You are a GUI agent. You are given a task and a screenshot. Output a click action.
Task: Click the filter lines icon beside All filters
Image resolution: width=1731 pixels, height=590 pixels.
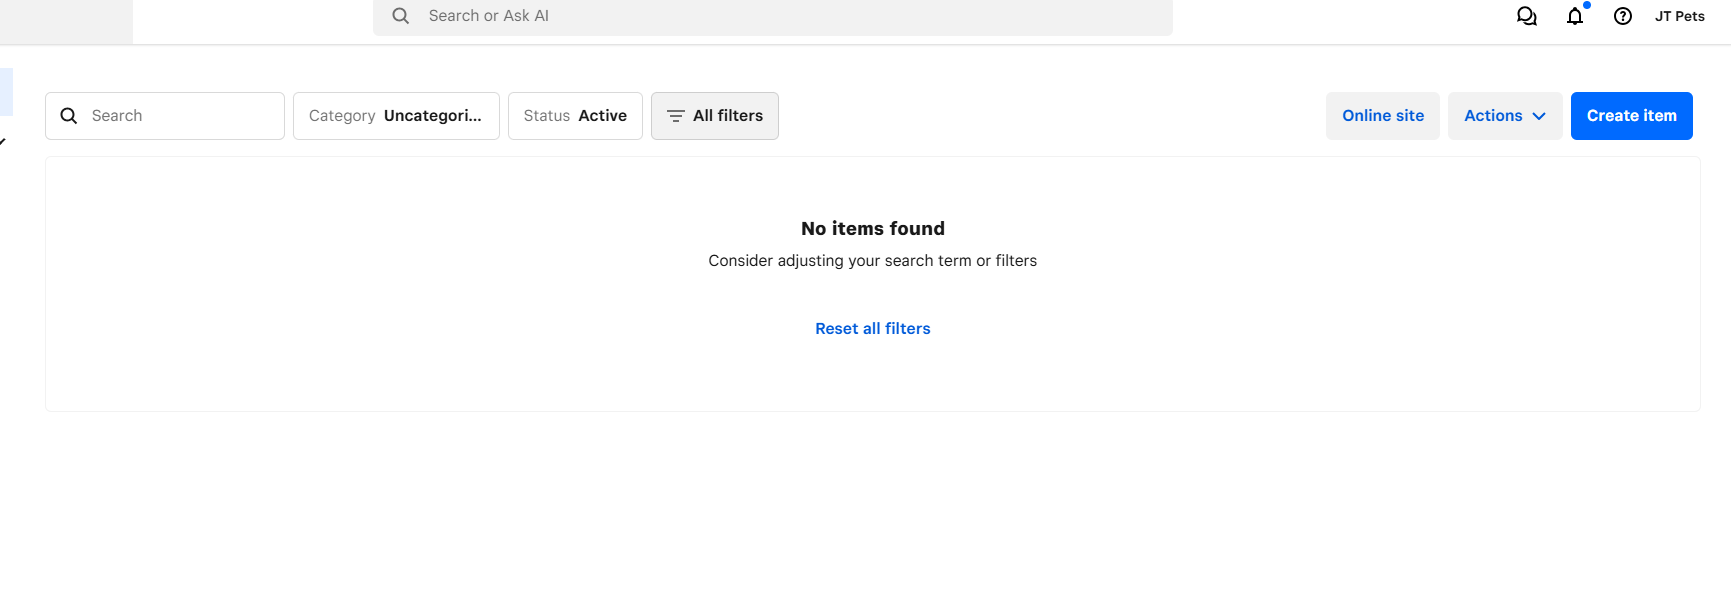click(676, 116)
